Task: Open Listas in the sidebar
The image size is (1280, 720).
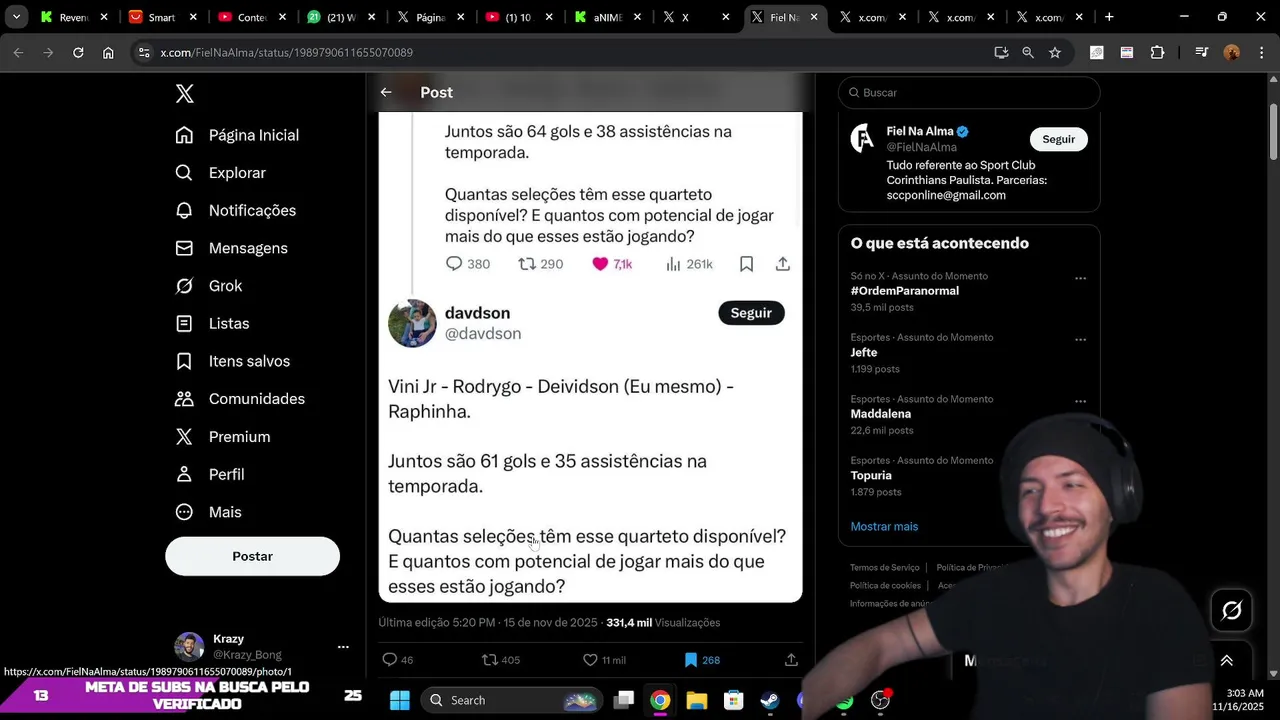Action: 212,324
